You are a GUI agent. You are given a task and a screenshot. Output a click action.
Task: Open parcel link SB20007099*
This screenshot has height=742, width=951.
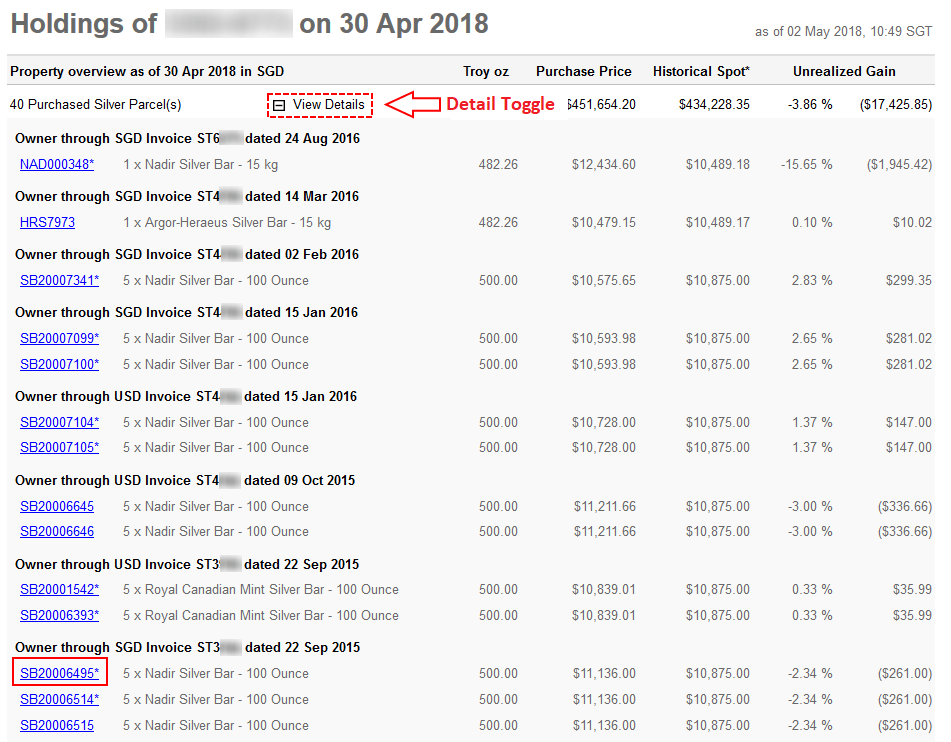59,338
